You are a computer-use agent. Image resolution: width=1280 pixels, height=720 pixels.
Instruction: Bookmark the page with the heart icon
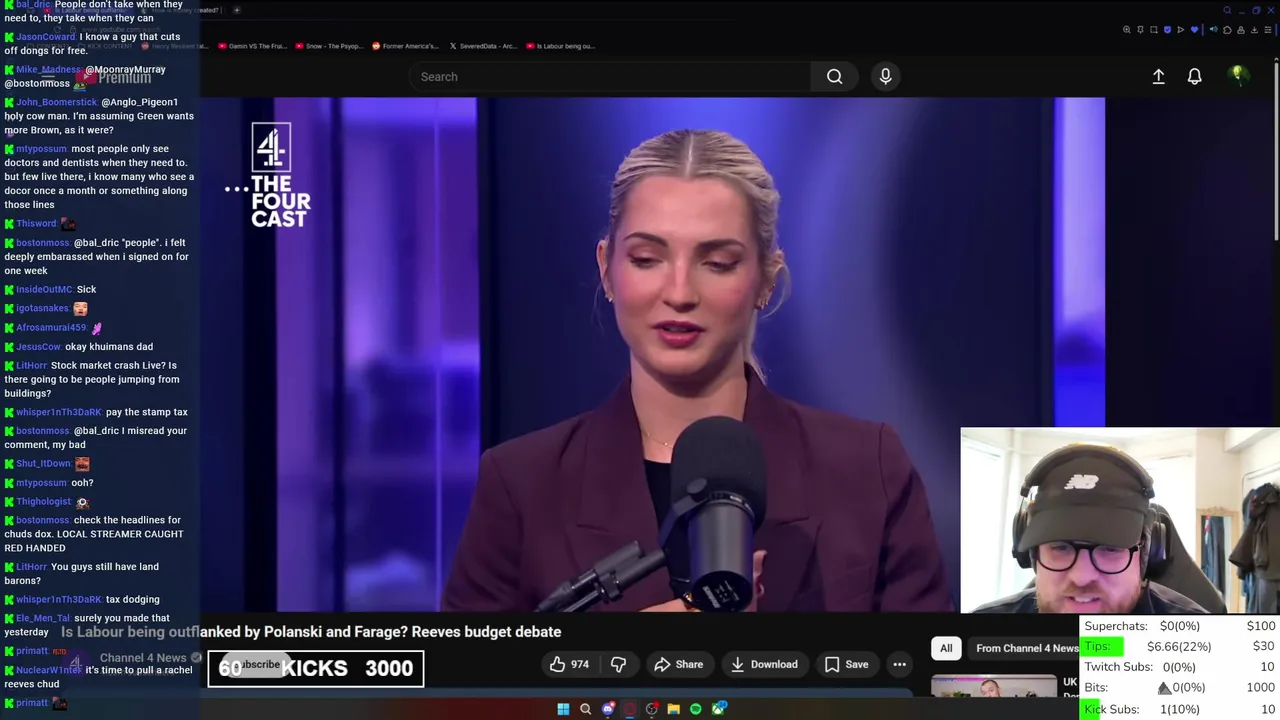[x=1194, y=30]
